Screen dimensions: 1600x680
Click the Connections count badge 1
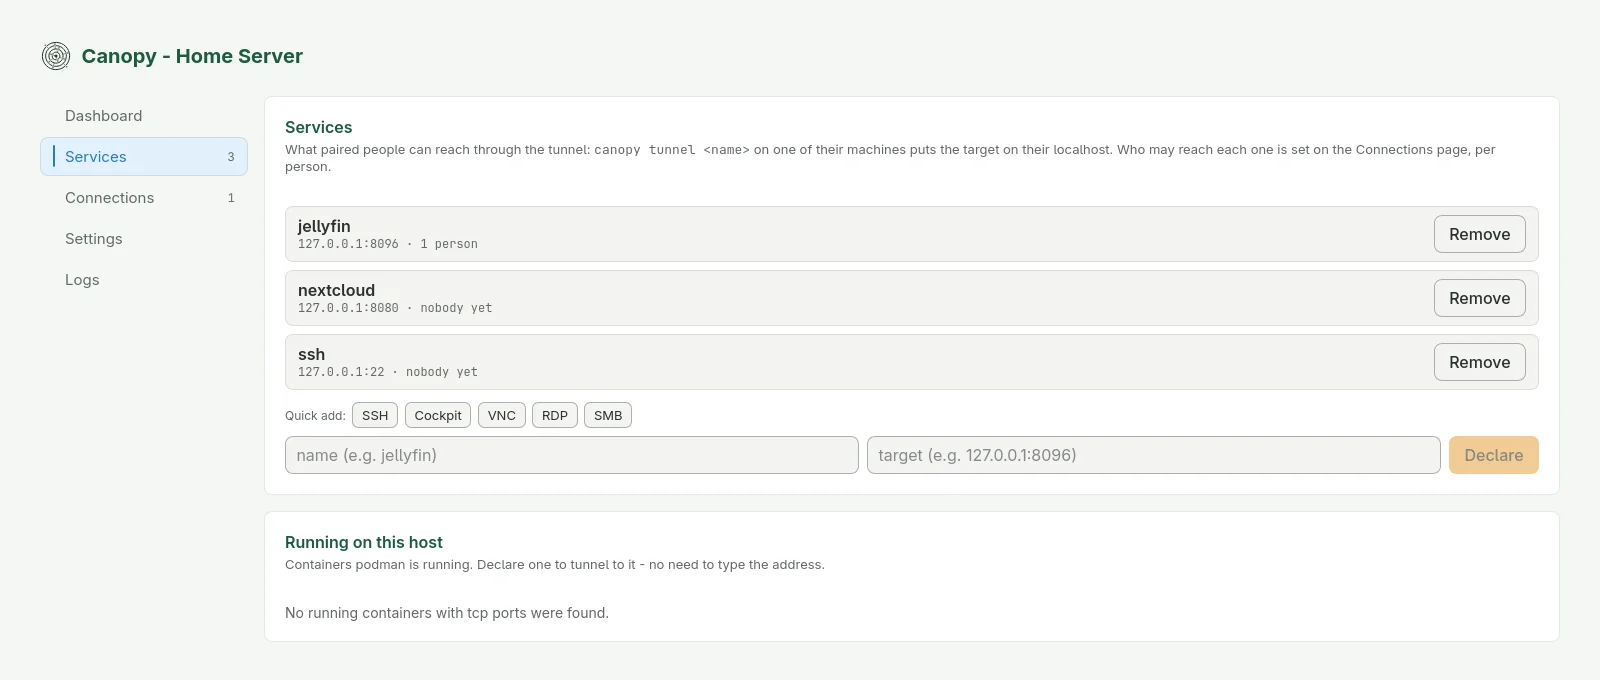(x=231, y=198)
